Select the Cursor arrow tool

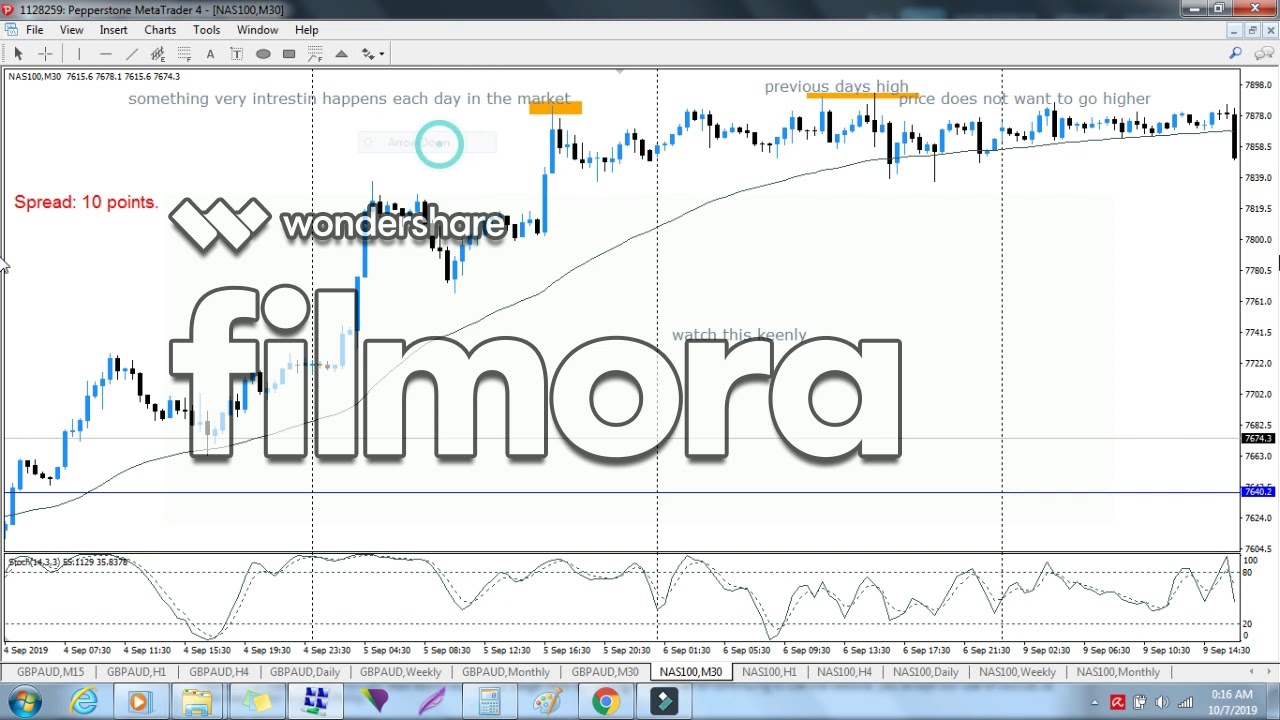18,54
